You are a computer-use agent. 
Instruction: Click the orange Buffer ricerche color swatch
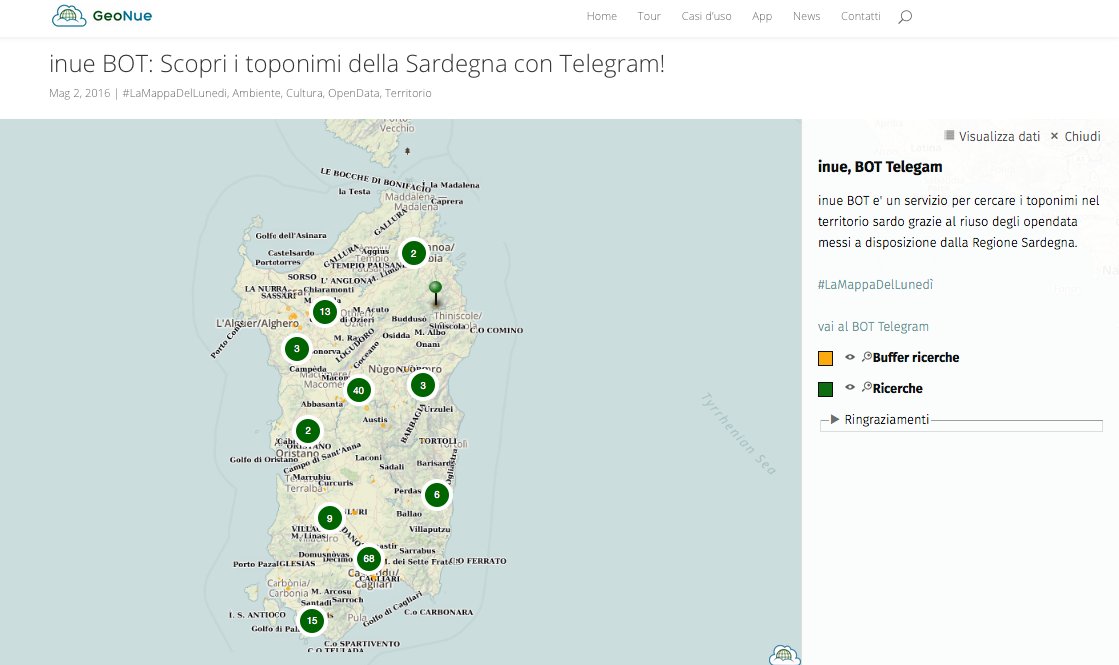coord(825,358)
